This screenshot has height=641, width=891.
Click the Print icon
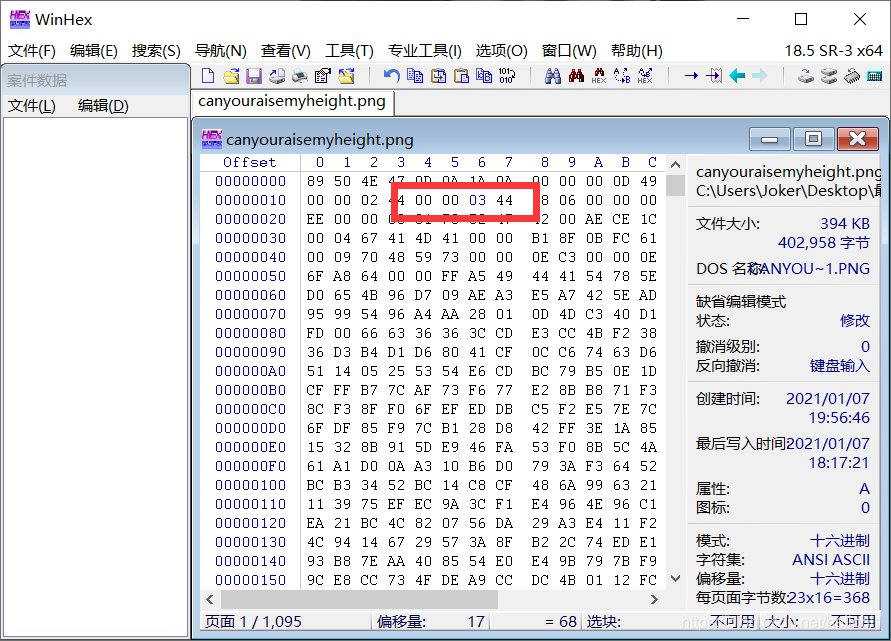pos(299,76)
